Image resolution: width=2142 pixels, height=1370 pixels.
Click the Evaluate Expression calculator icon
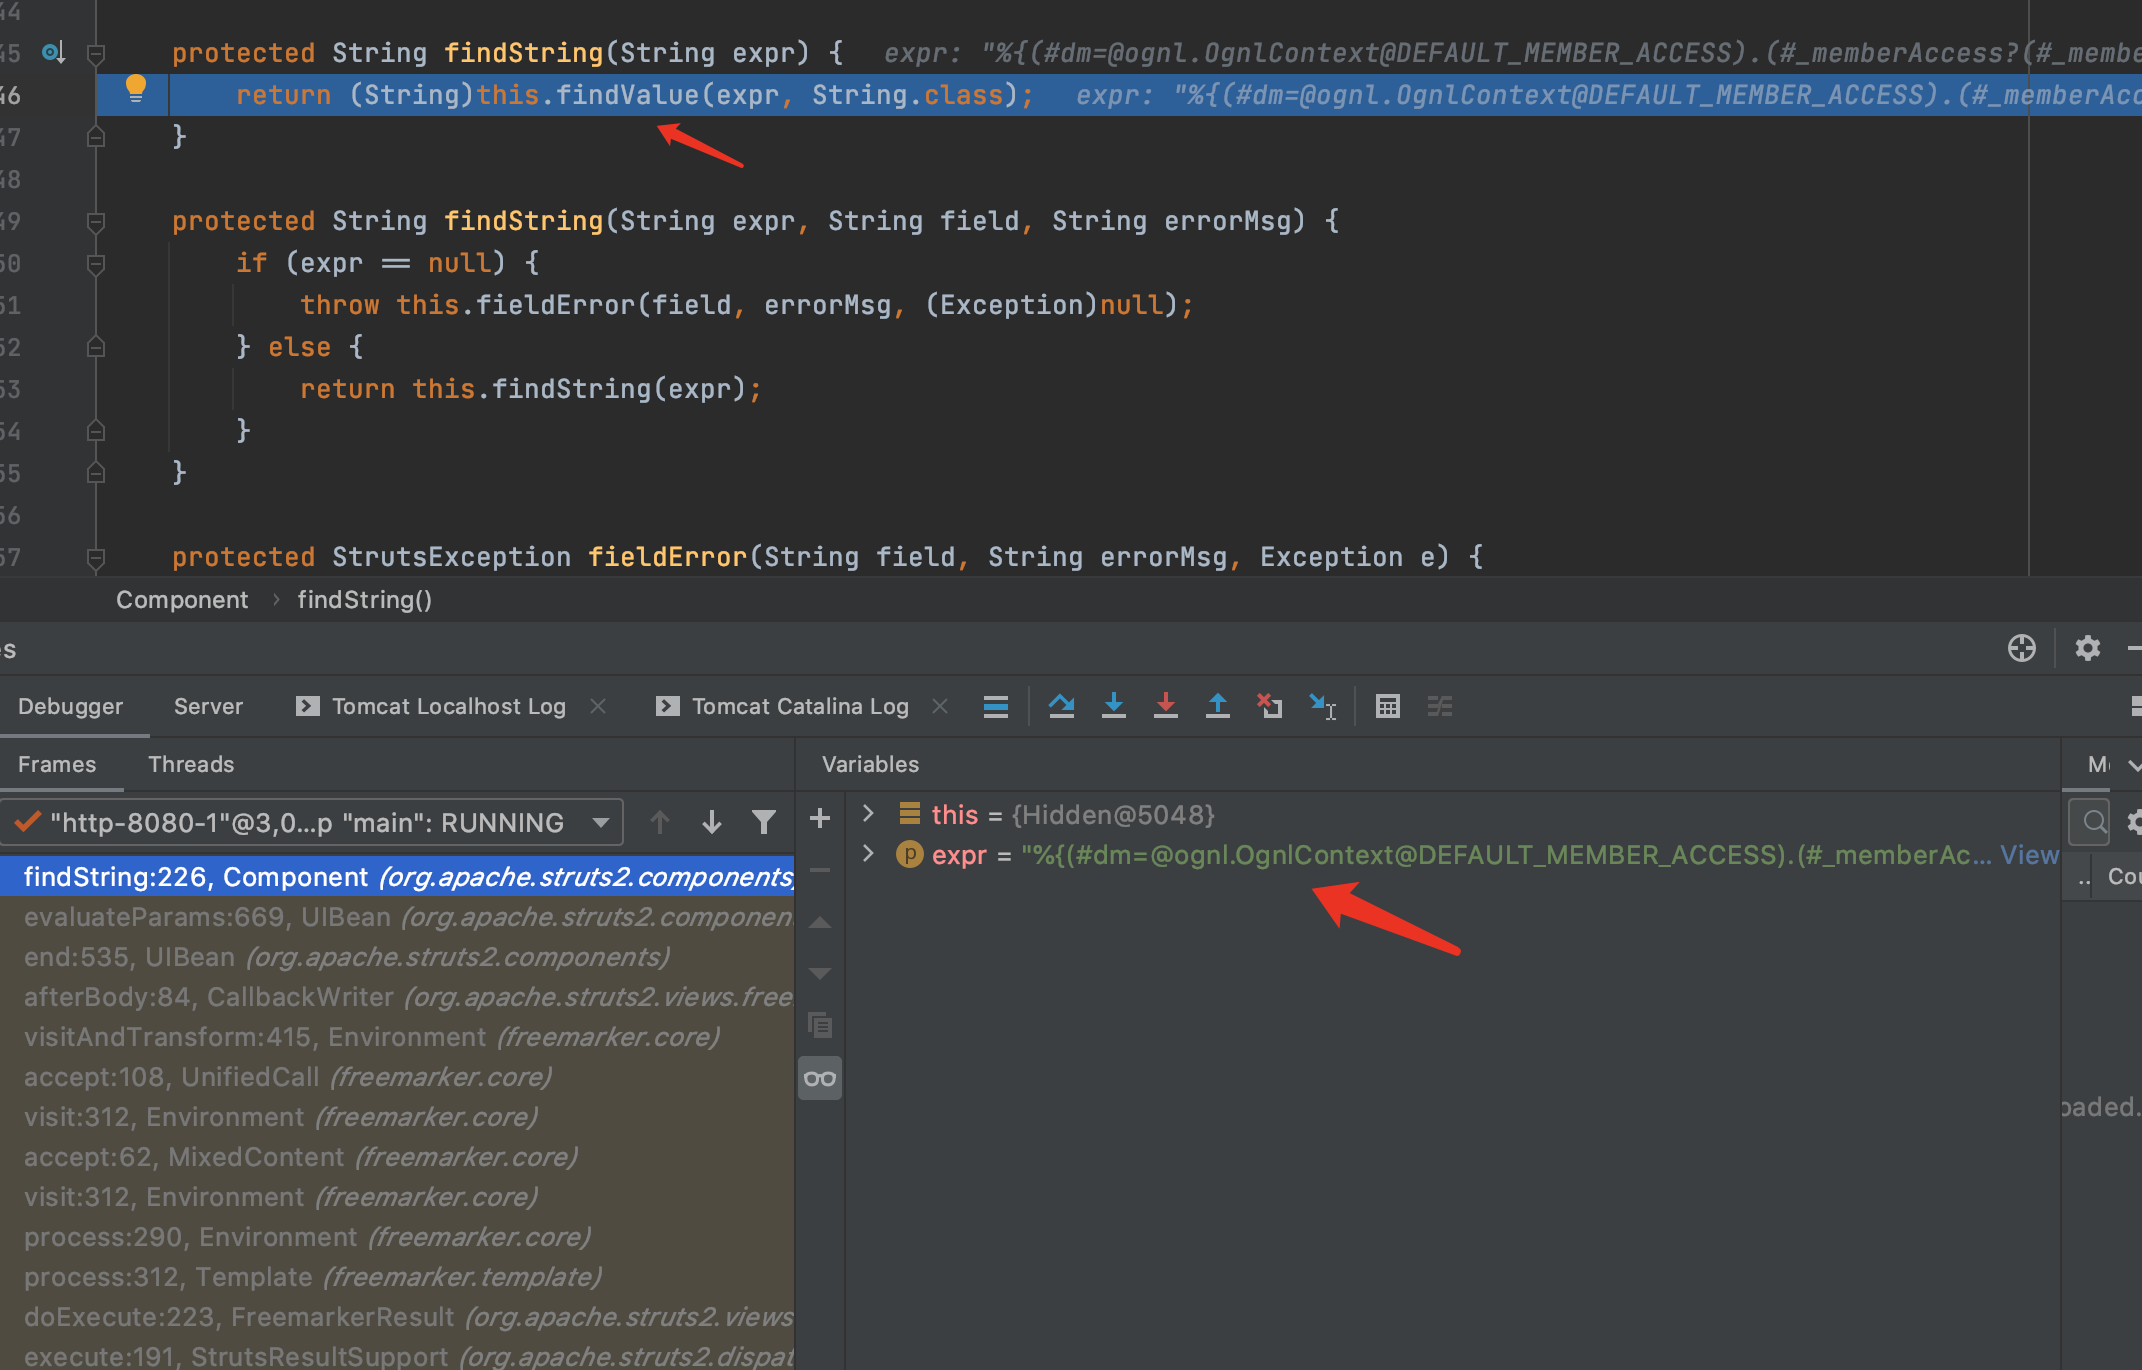1388,706
